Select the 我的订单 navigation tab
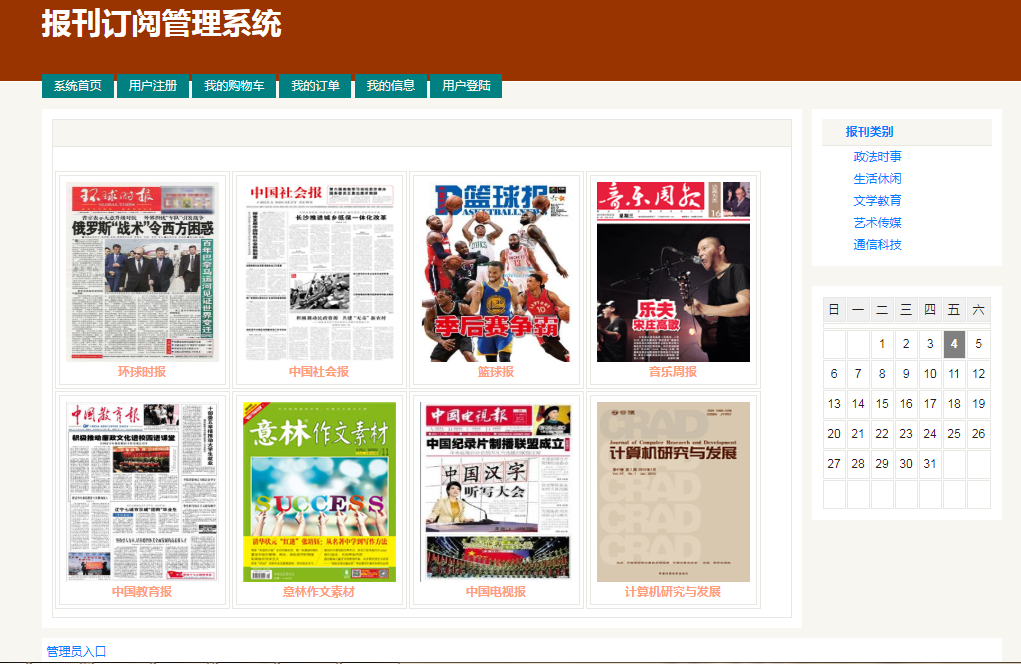The image size is (1021, 664). 315,86
